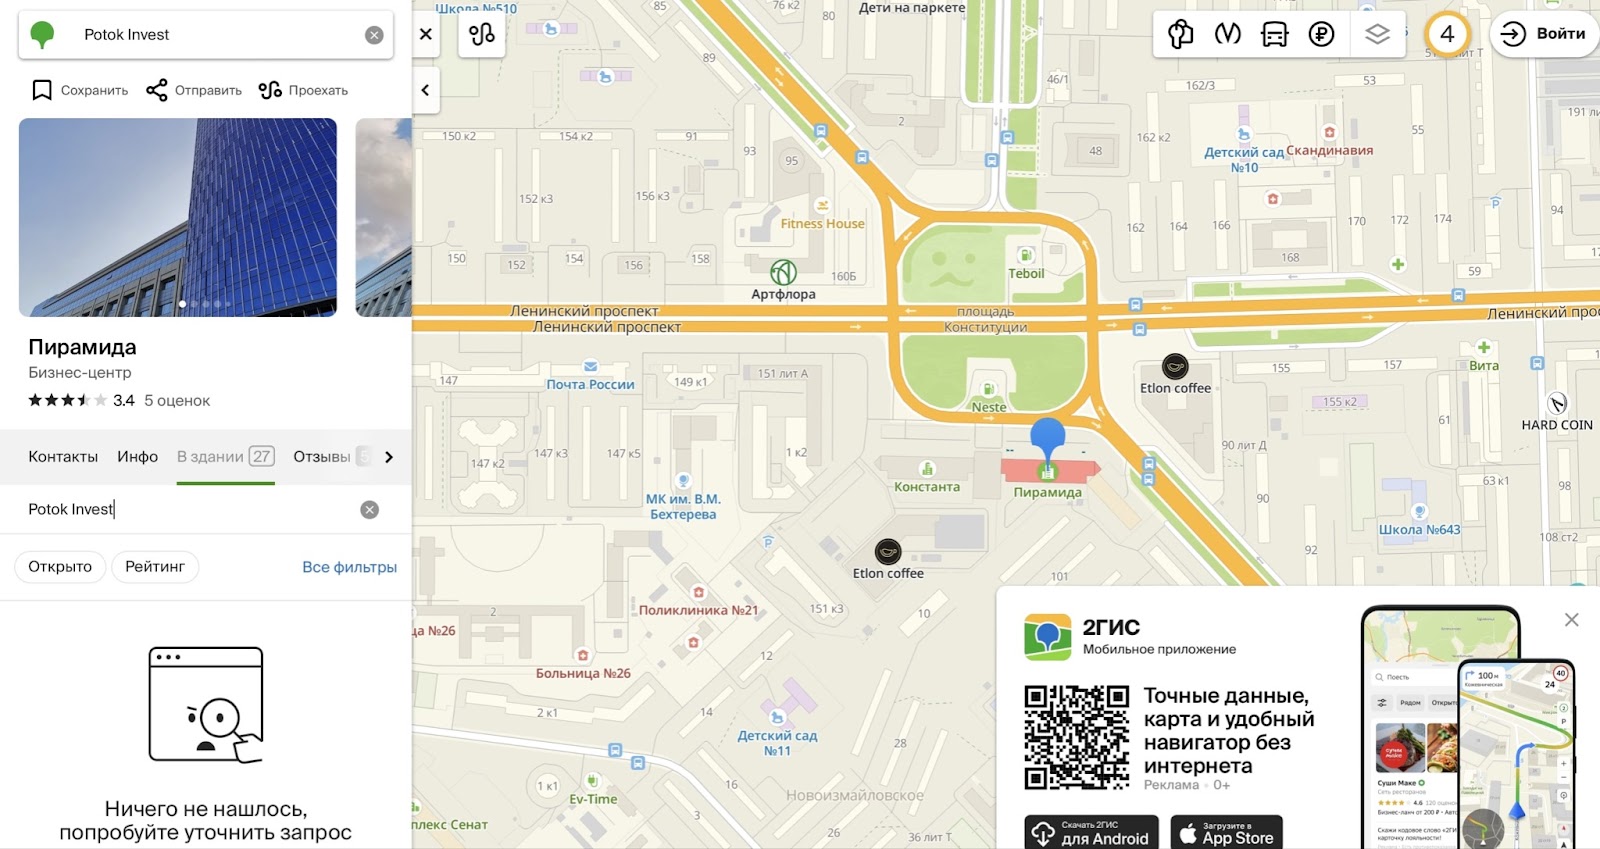Open the metro map icon in toolbar
1600x849 pixels.
point(1227,34)
